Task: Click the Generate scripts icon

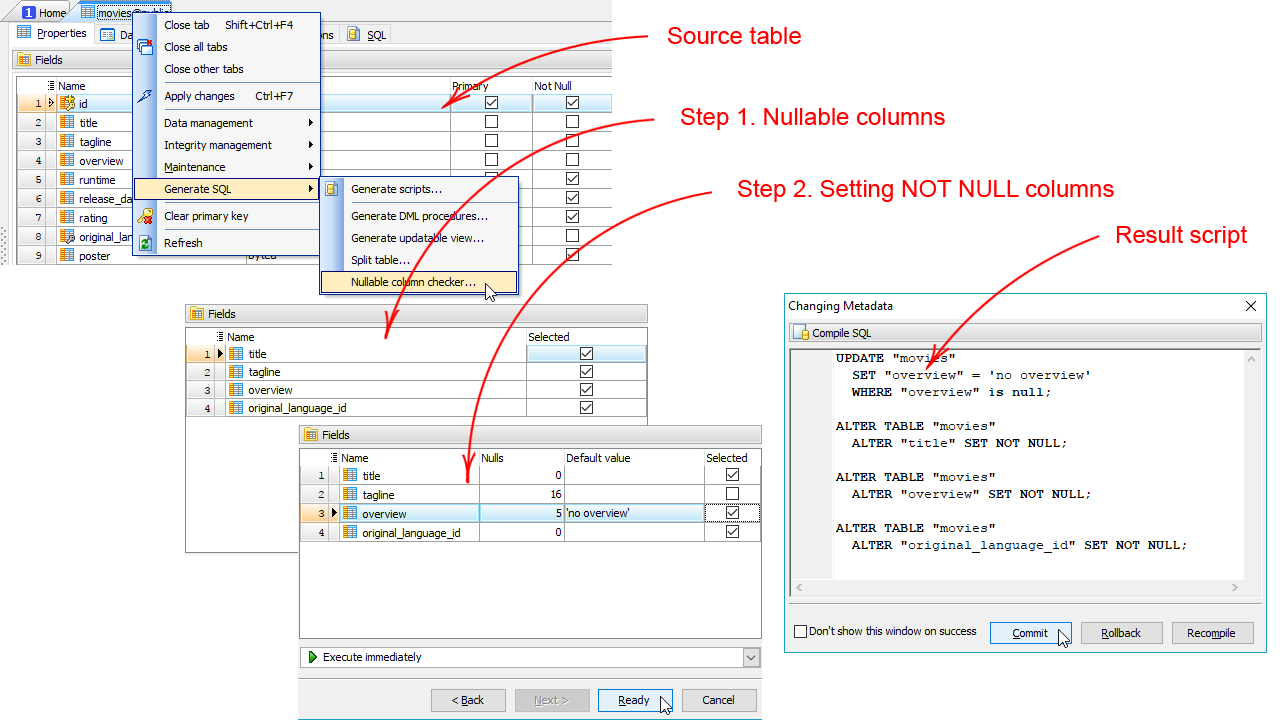Action: tap(332, 189)
